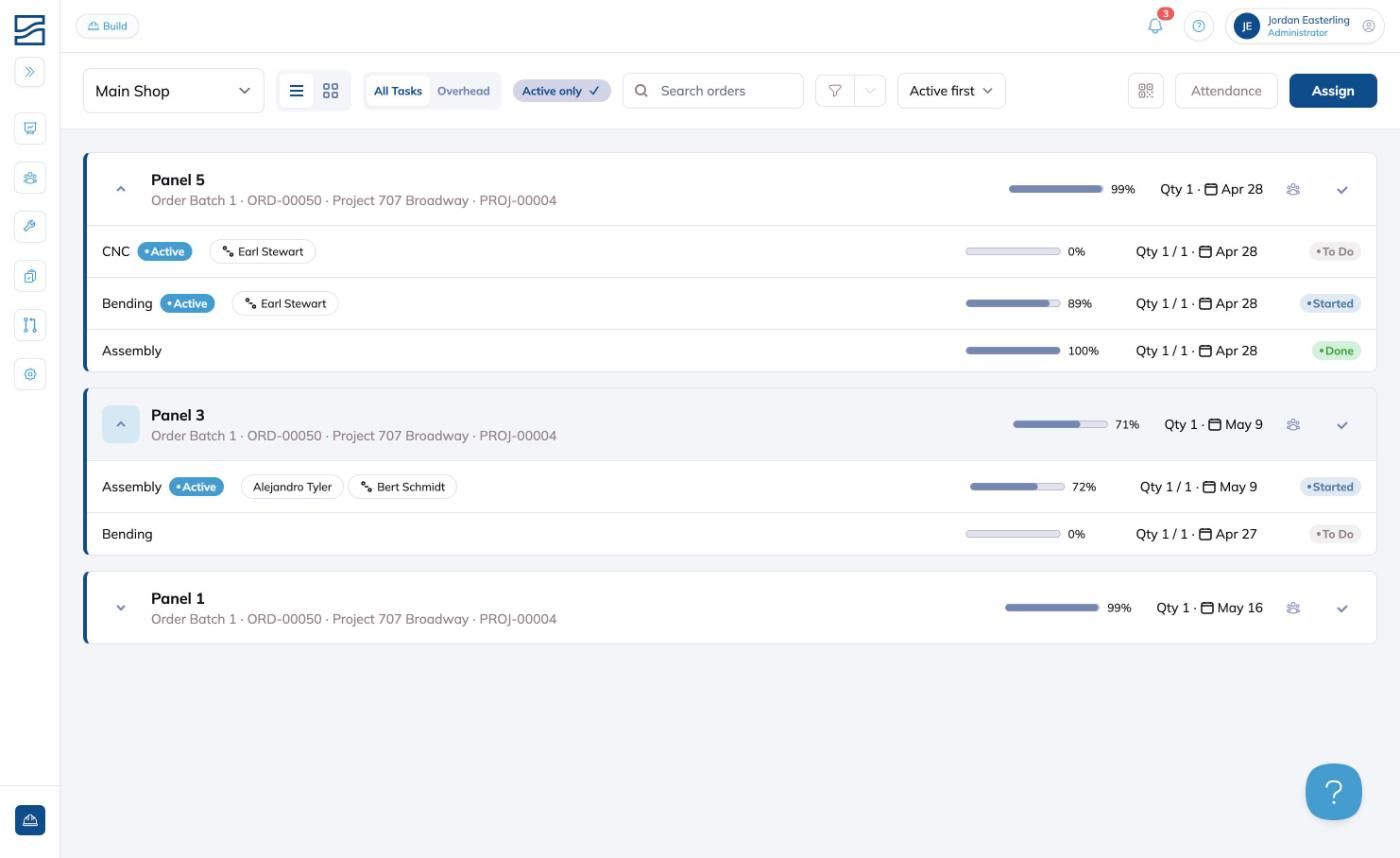Open the QR code scanner icon
The image size is (1400, 858).
click(1146, 91)
